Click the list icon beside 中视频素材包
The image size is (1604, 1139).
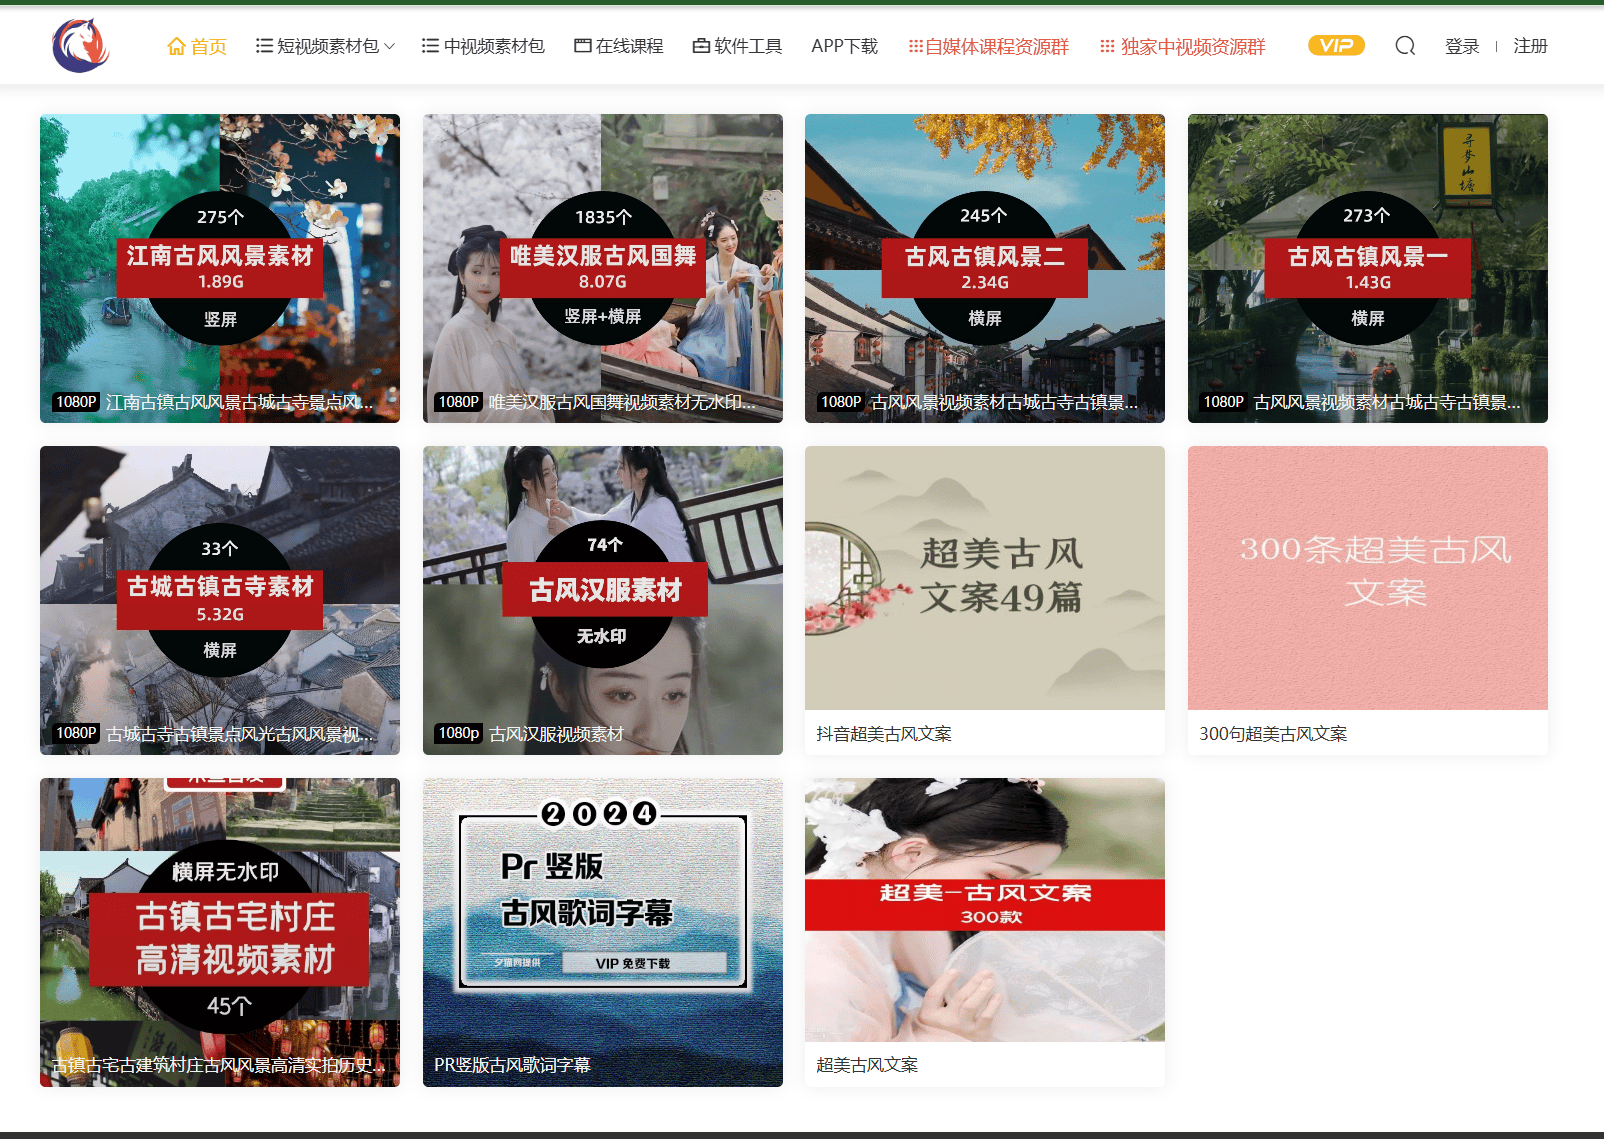[x=430, y=46]
